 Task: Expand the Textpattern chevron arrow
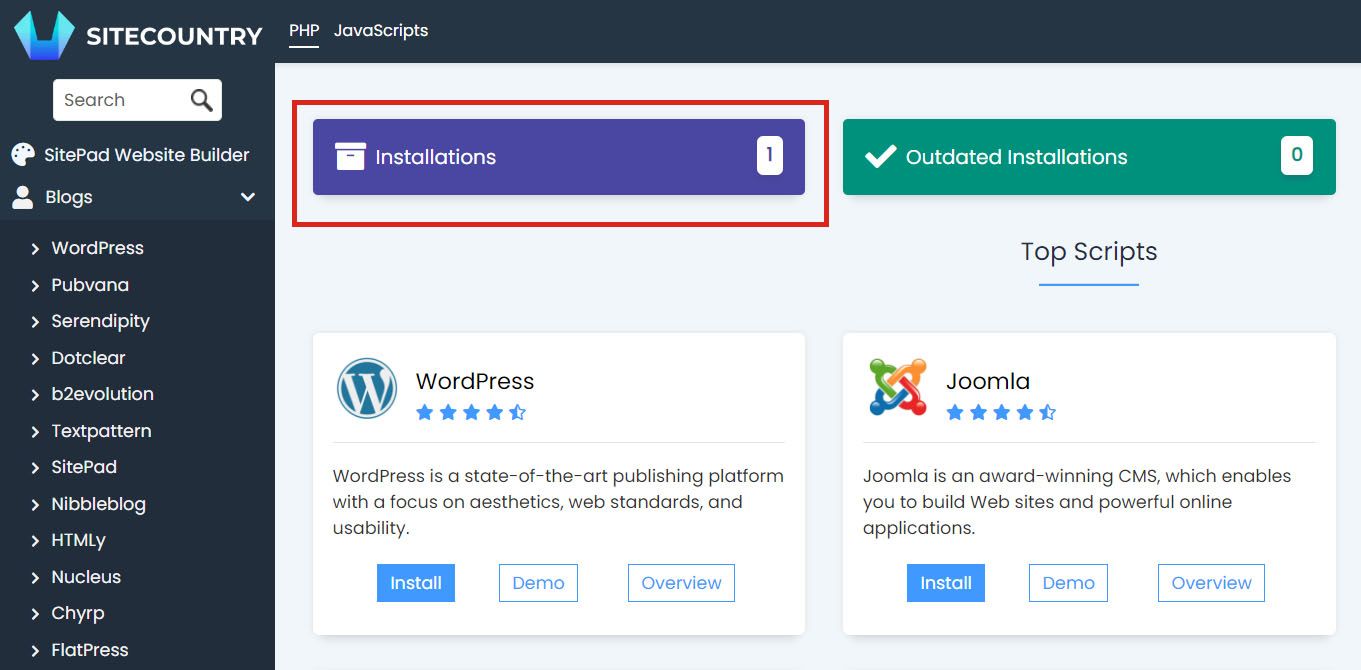tap(35, 432)
